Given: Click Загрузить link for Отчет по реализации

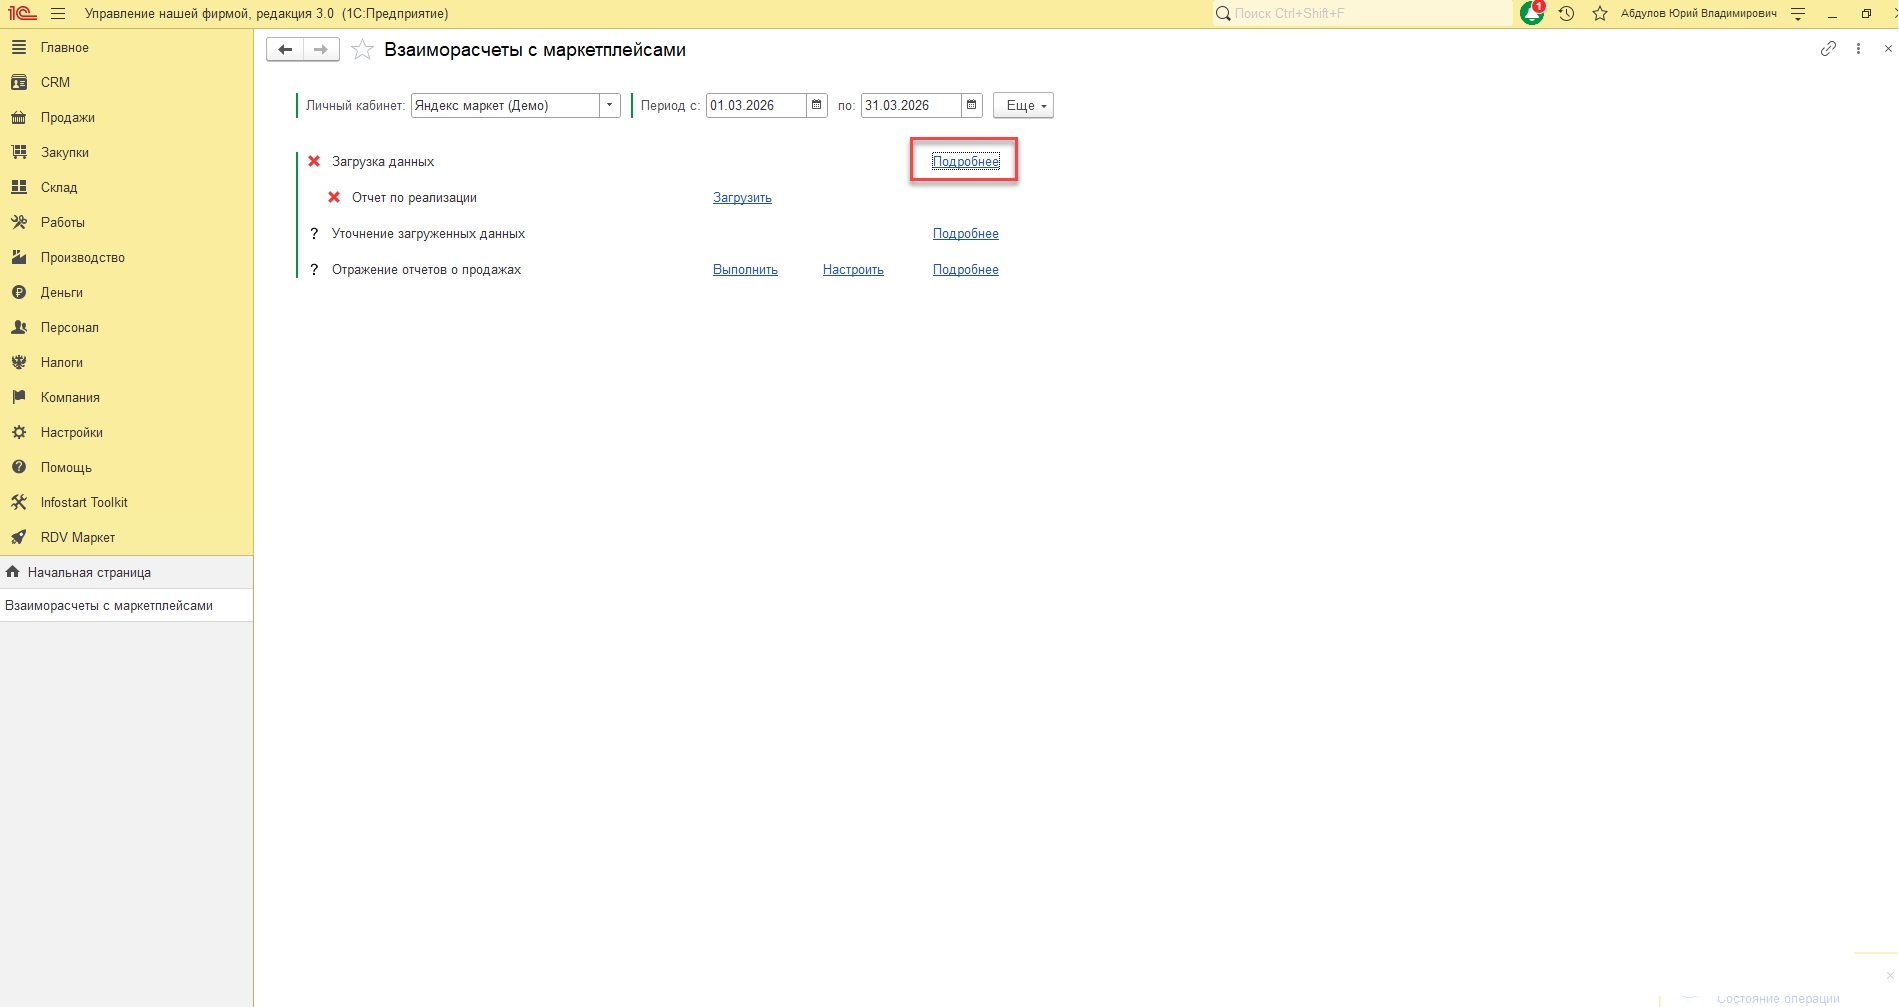Looking at the screenshot, I should pos(742,197).
